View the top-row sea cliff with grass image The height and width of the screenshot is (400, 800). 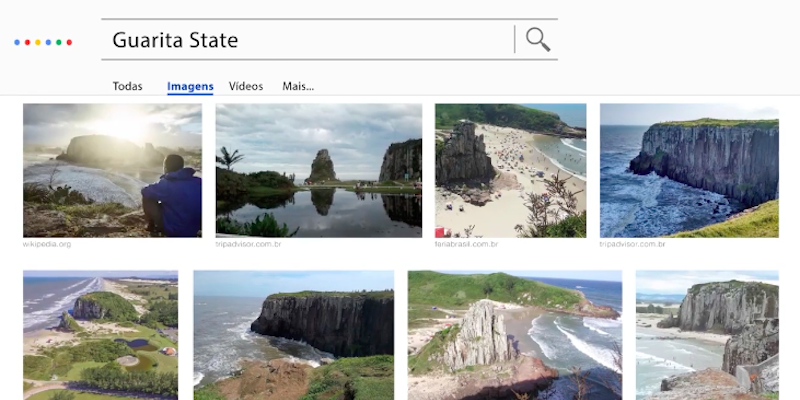click(x=688, y=170)
